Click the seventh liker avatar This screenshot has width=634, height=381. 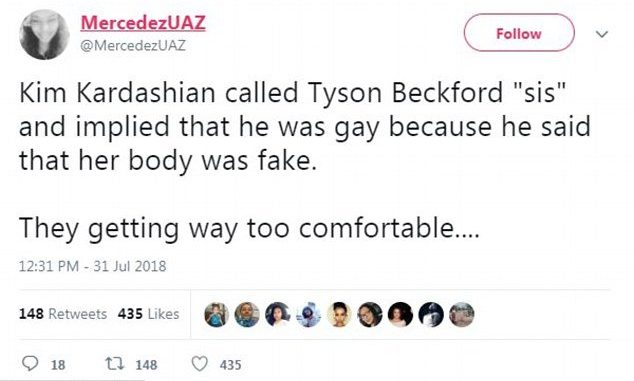click(400, 314)
